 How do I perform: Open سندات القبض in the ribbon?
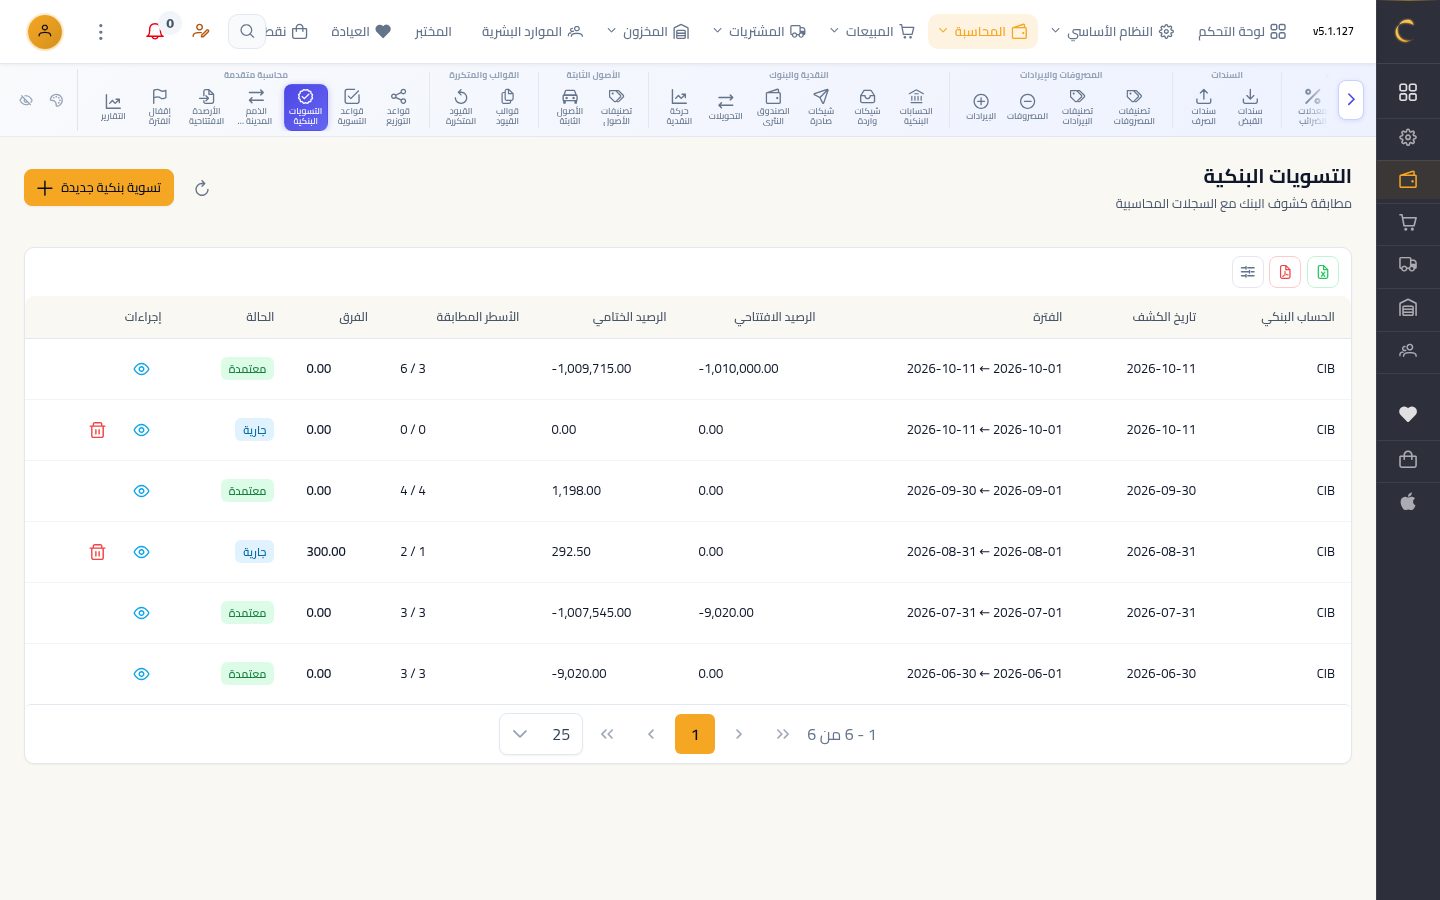pos(1250,107)
